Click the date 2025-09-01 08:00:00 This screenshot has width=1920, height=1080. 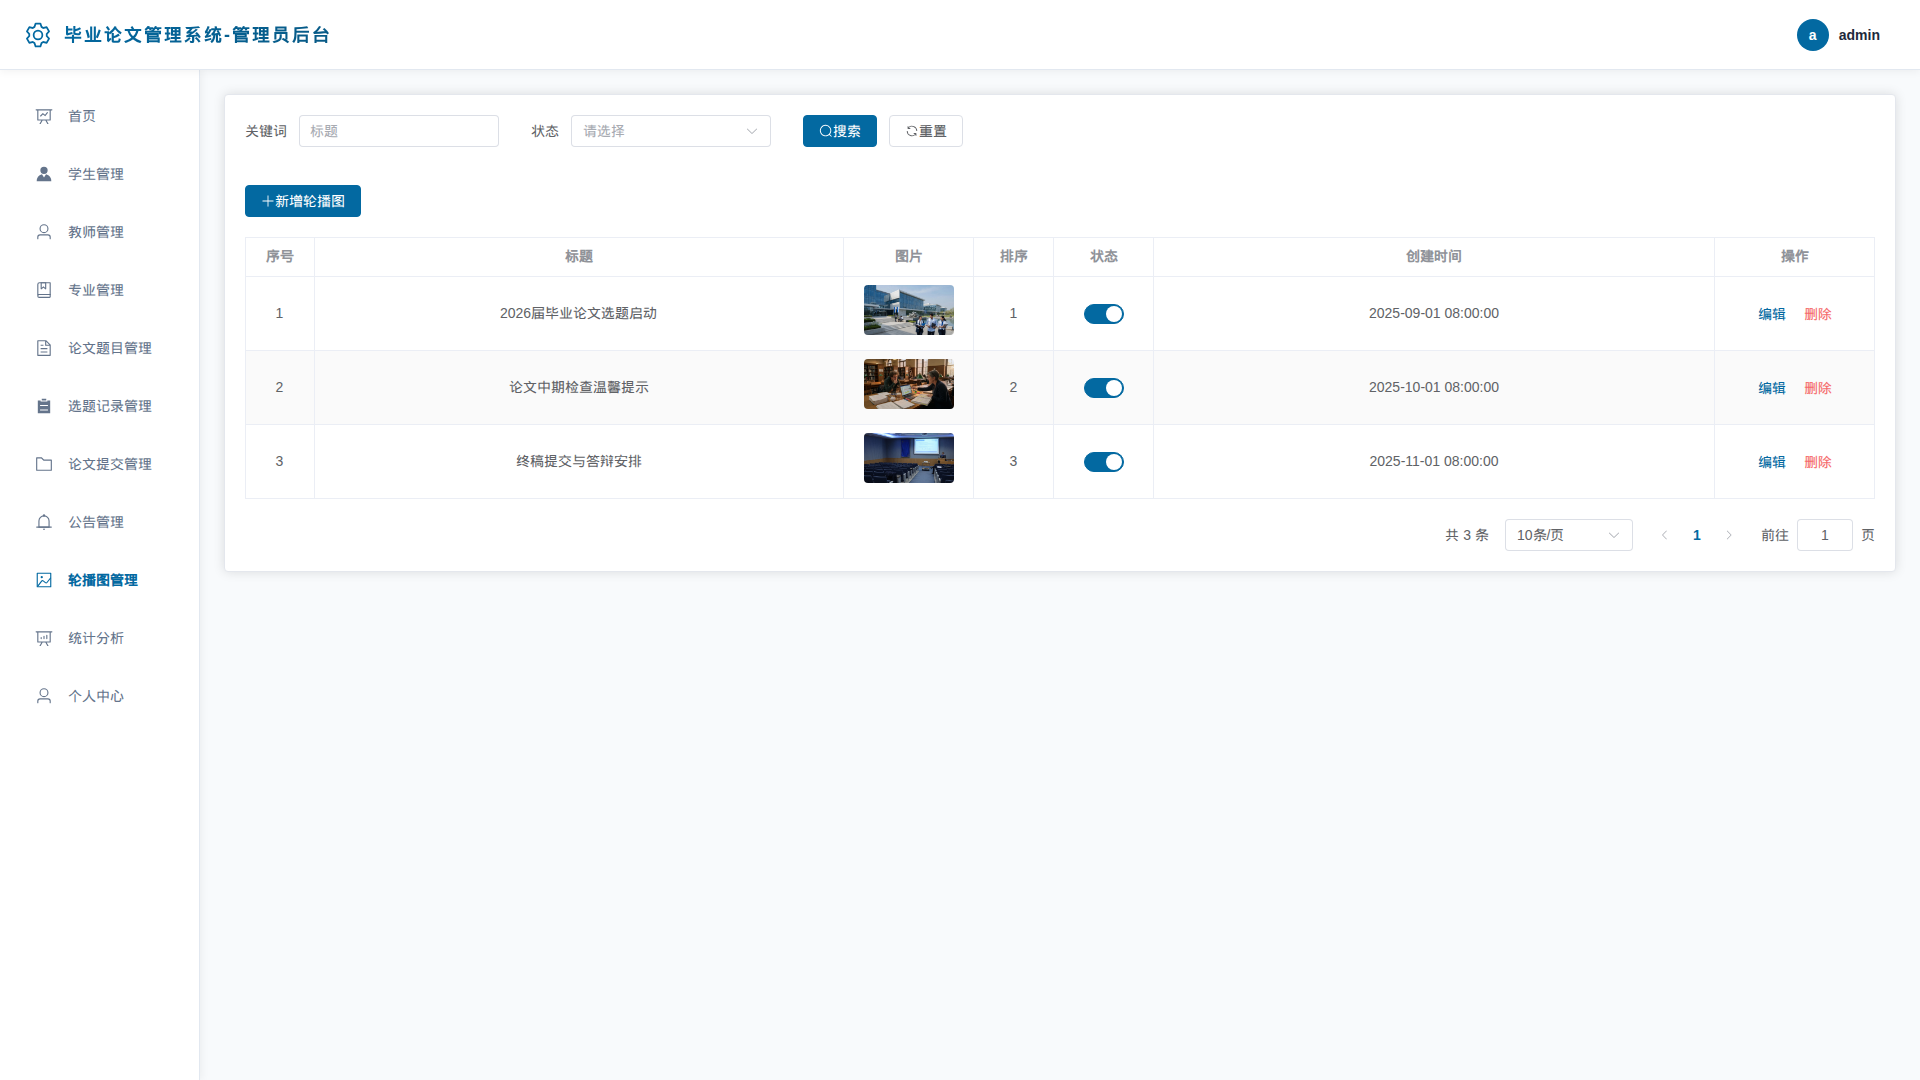pos(1433,313)
